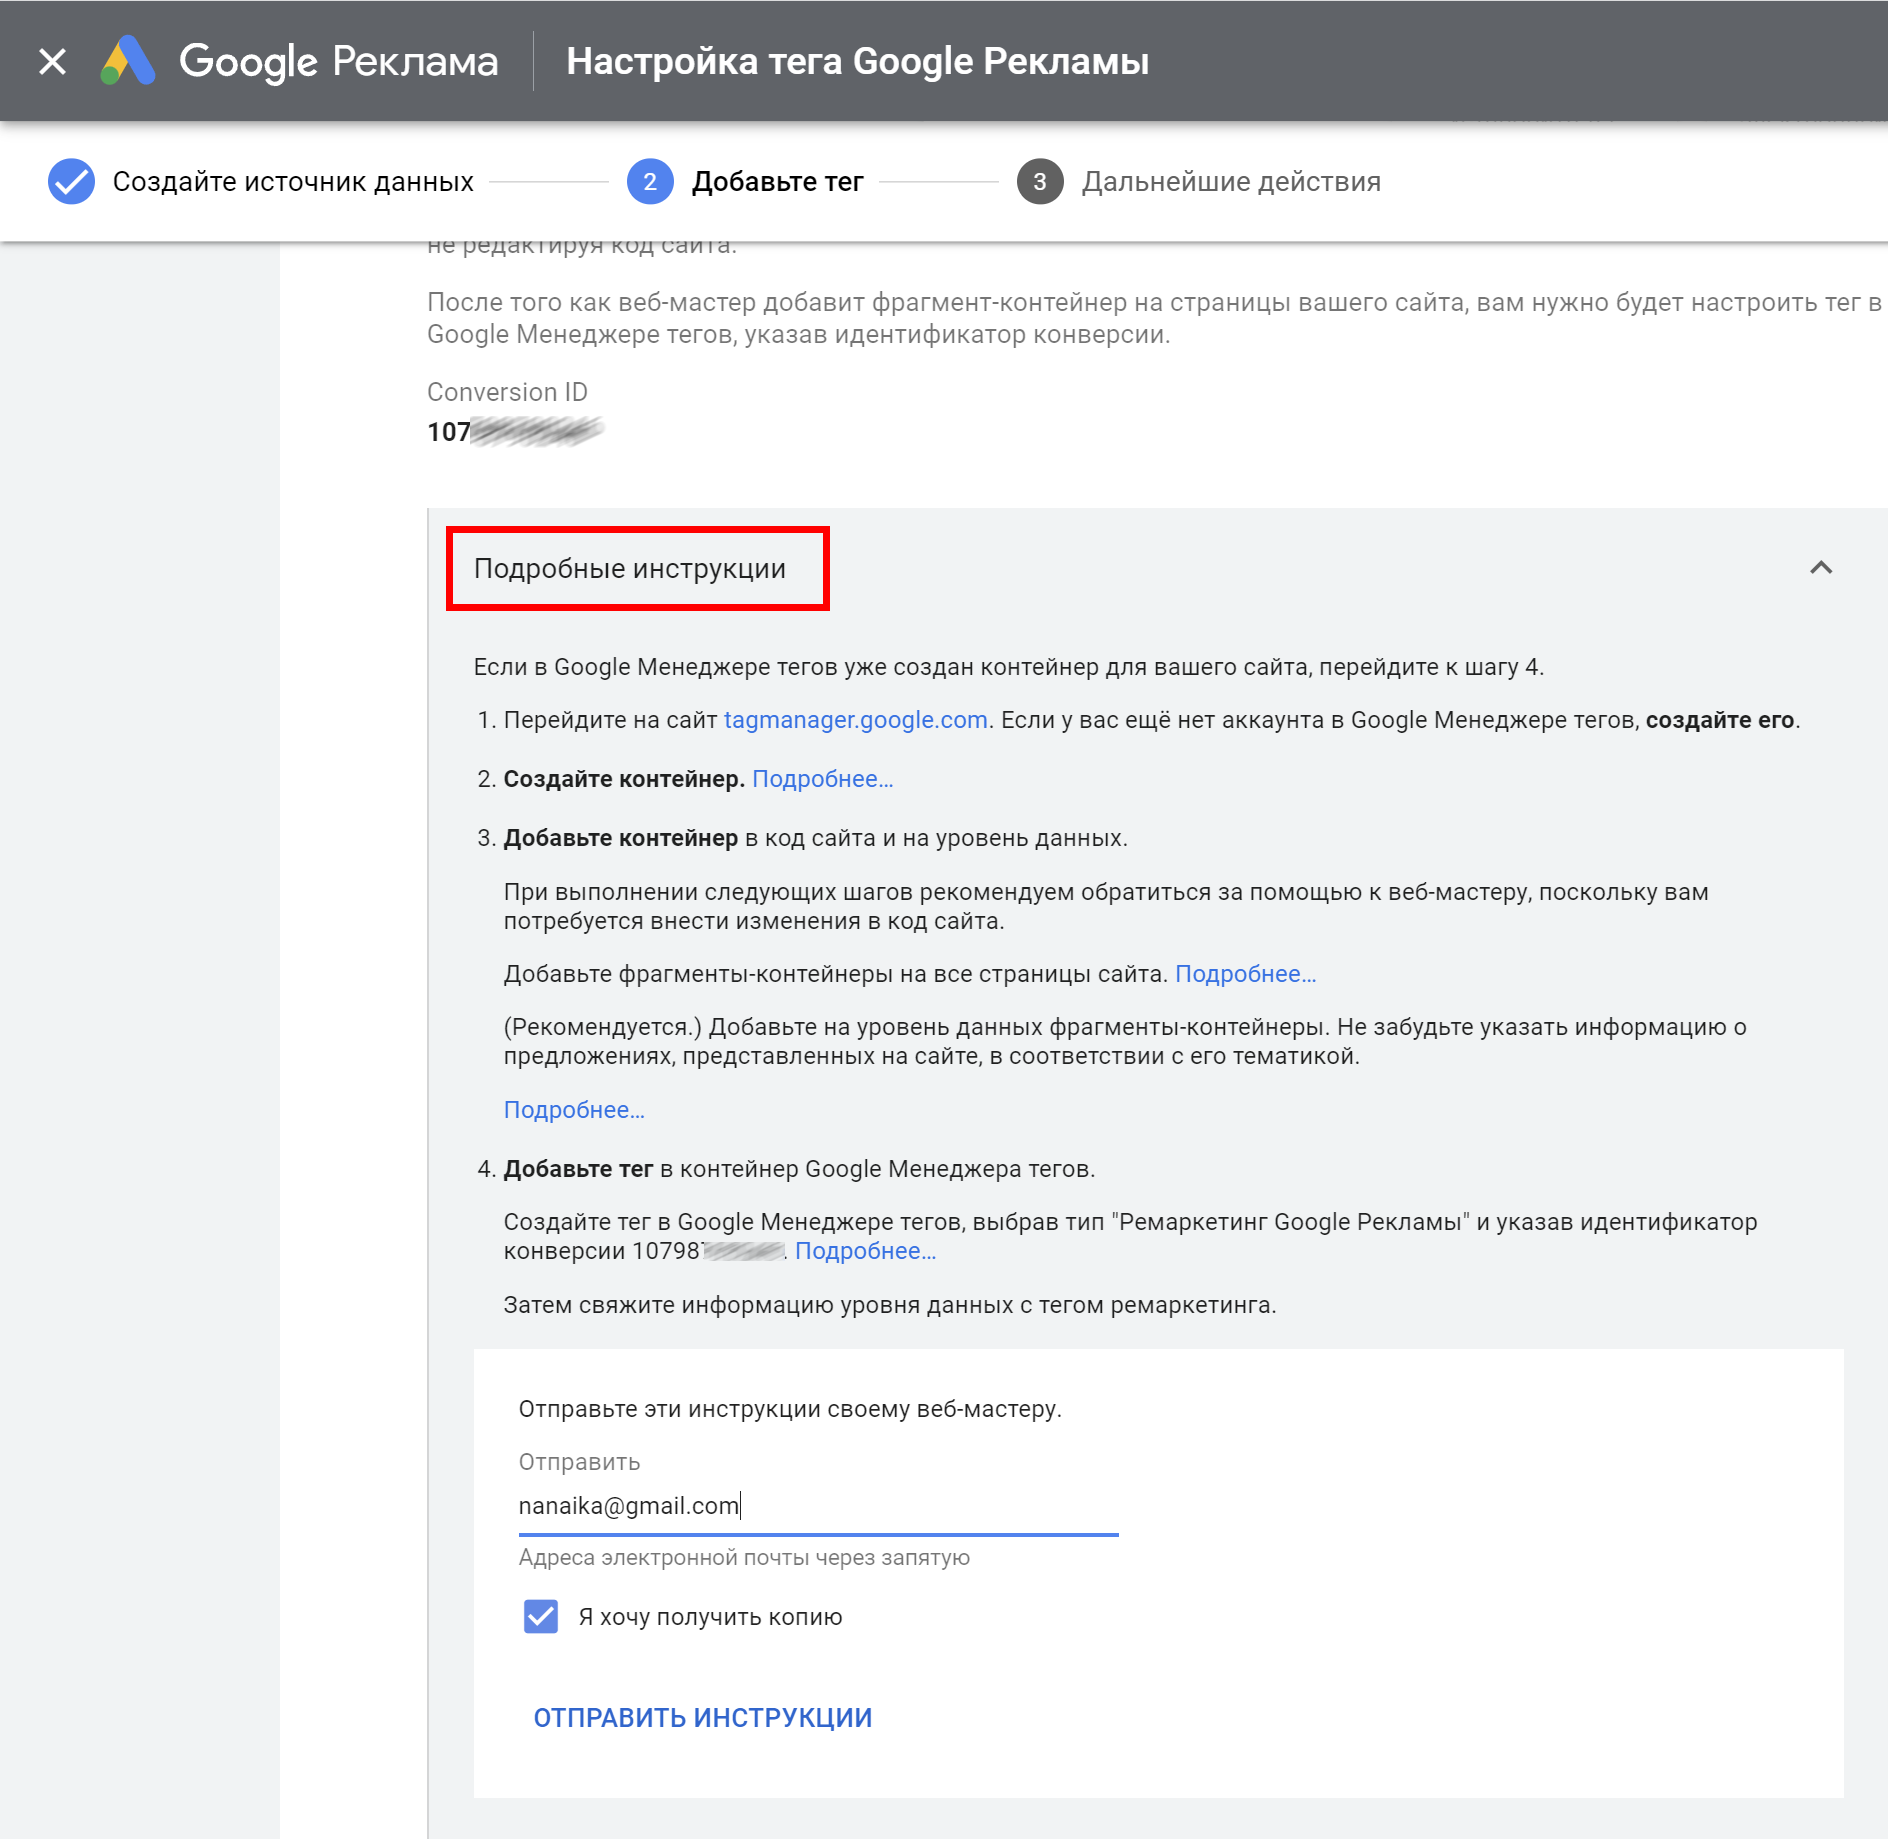Open the 'Добавьте тег' step label
The image size is (1888, 1839).
point(778,182)
